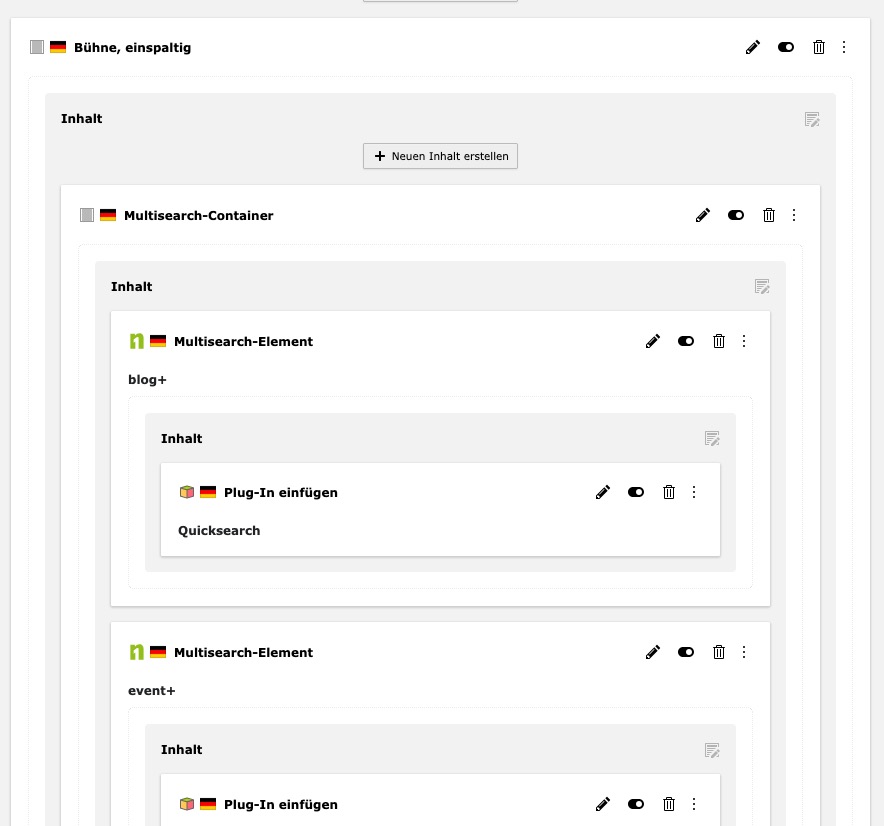884x826 pixels.
Task: Delete the Multisearch-Container element
Action: tap(768, 215)
